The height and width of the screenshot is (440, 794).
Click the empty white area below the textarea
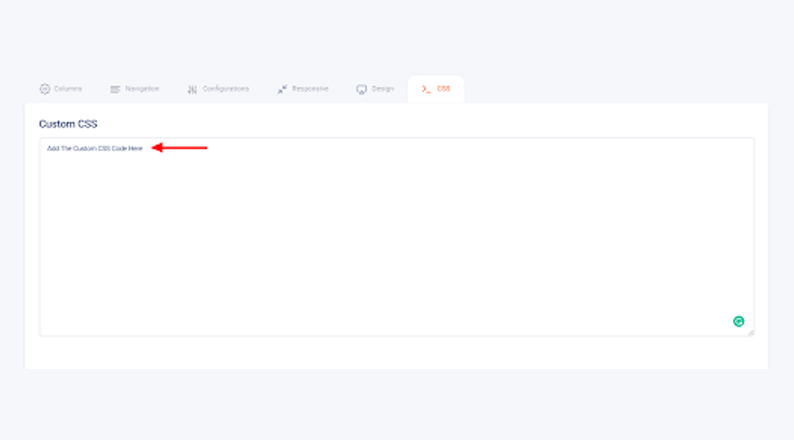pyautogui.click(x=396, y=352)
